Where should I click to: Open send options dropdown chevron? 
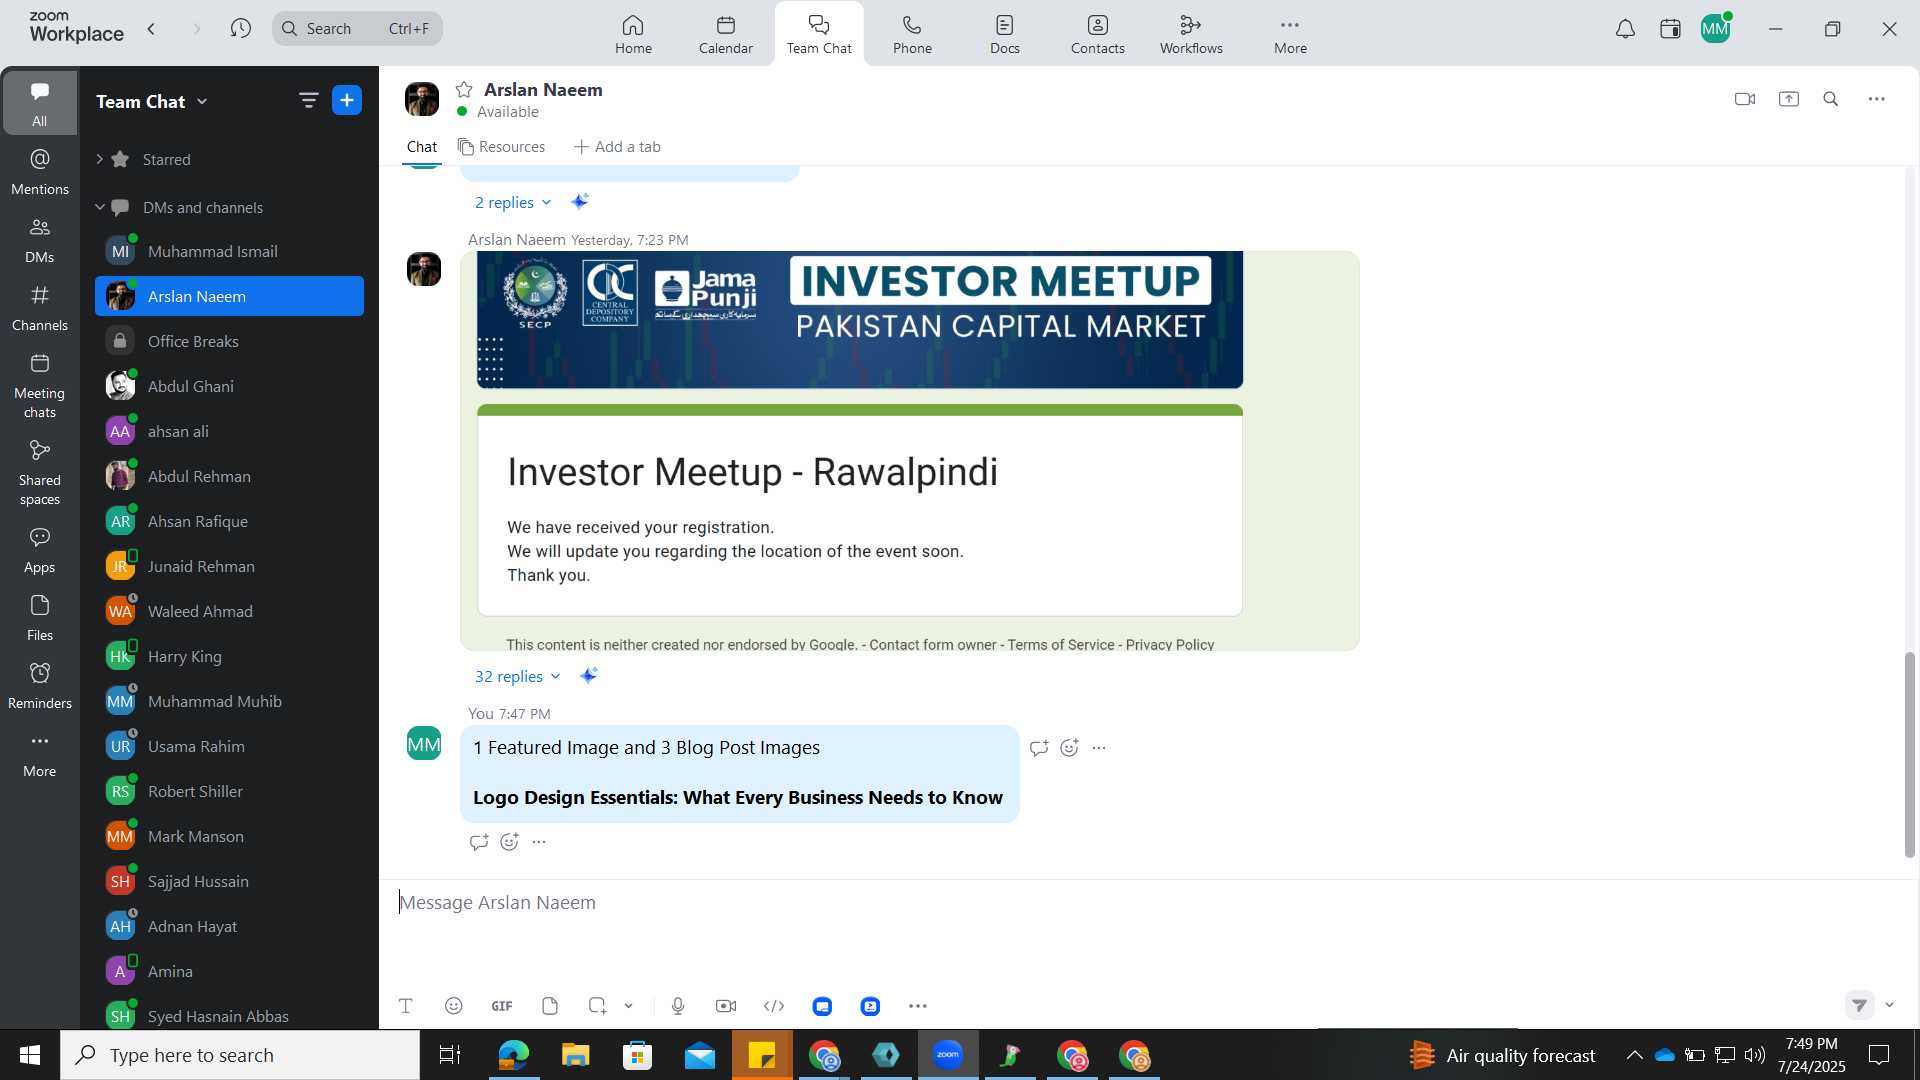point(1890,1005)
